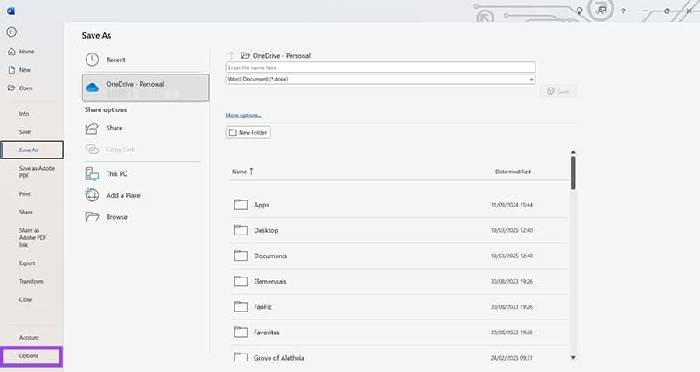Click the Open folder icon in sidebar
The image size is (700, 372).
(12, 88)
